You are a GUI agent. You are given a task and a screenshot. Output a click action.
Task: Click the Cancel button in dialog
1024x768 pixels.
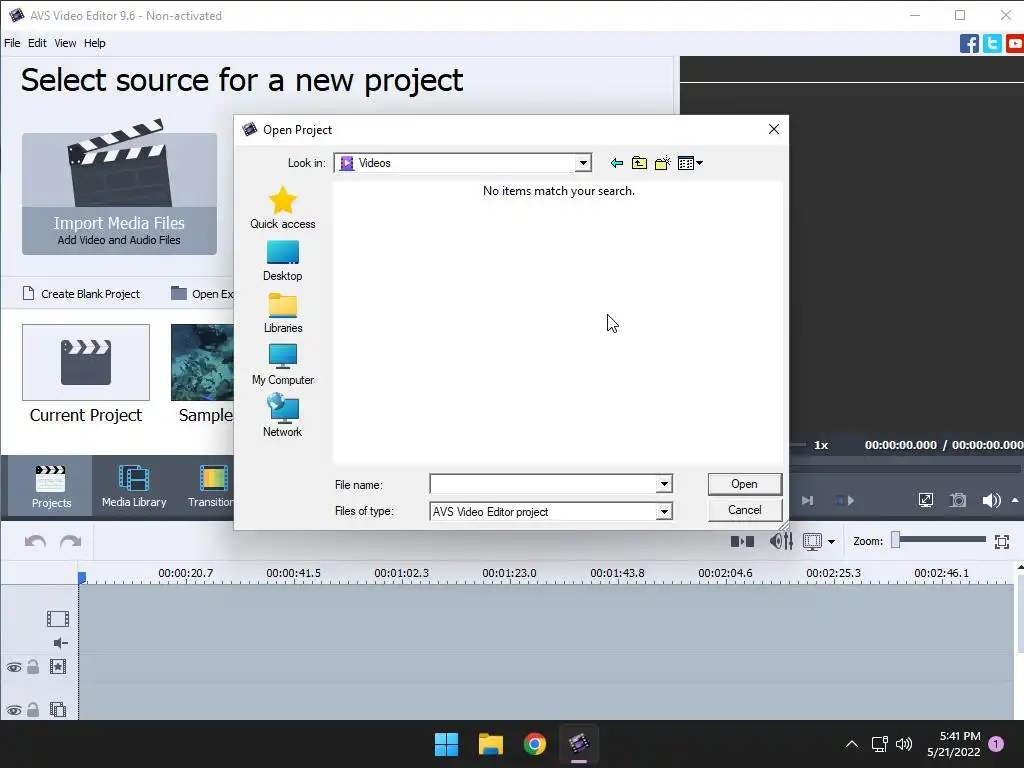tap(744, 510)
